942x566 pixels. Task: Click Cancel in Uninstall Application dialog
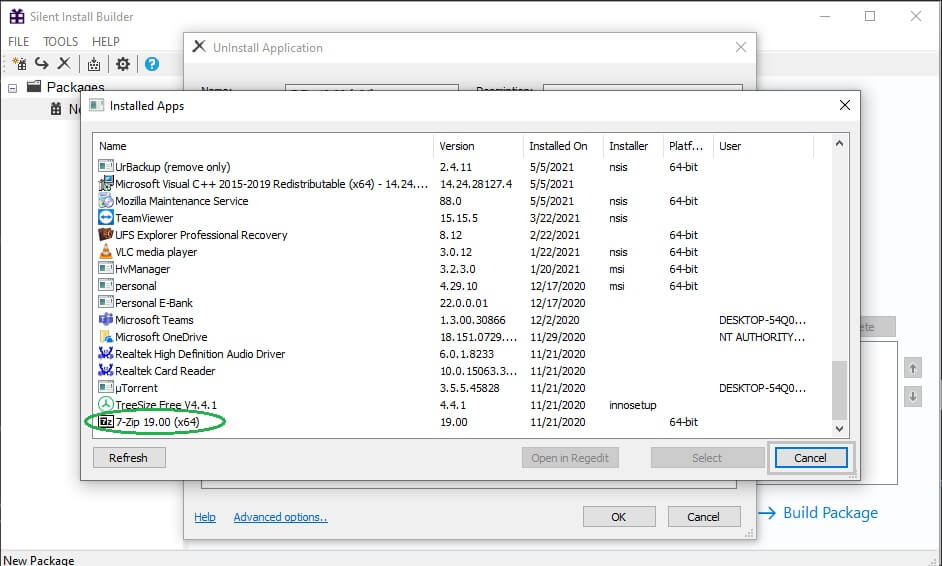(703, 517)
